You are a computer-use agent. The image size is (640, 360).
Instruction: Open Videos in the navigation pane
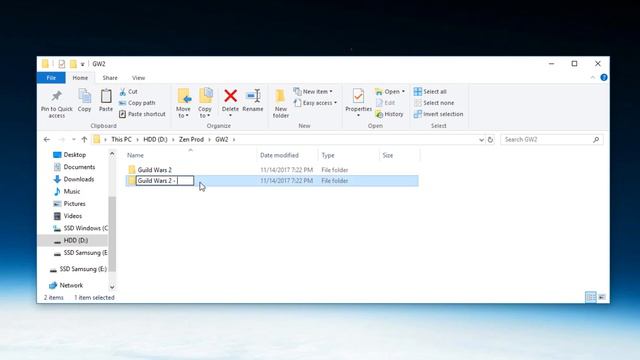tap(68, 216)
